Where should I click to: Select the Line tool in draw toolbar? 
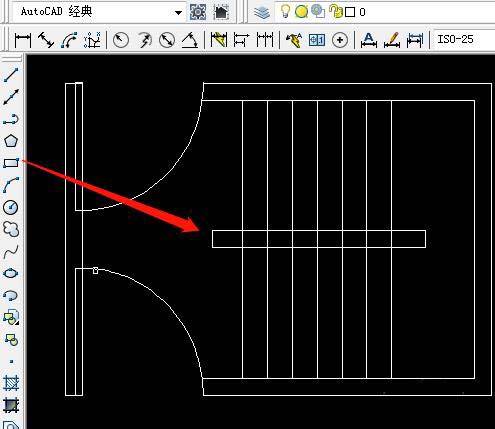pos(11,74)
